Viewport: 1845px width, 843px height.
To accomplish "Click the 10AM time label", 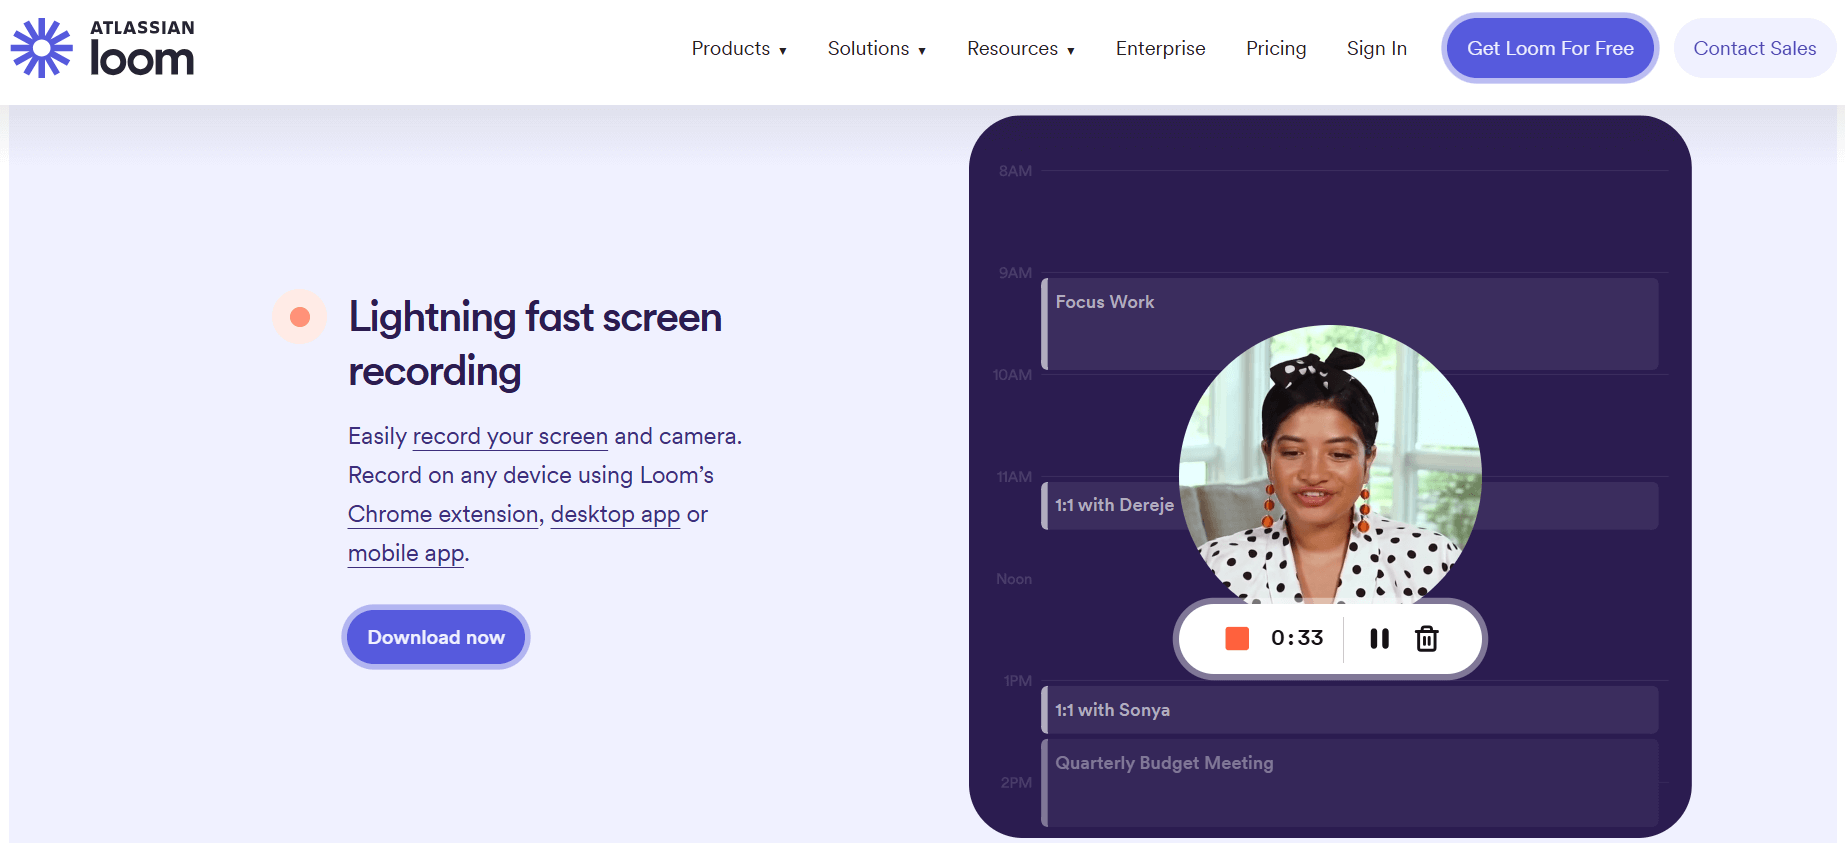I will point(1012,375).
